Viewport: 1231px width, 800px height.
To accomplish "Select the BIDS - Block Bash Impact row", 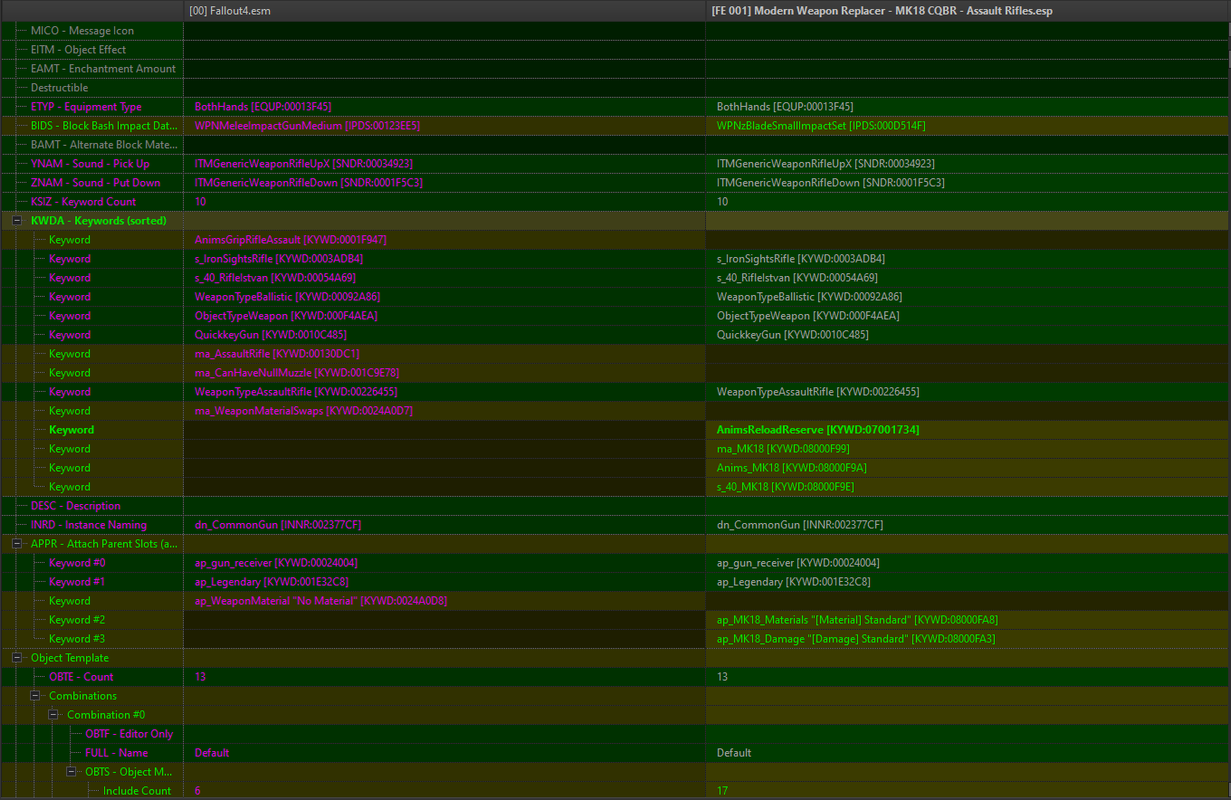I will click(x=615, y=125).
